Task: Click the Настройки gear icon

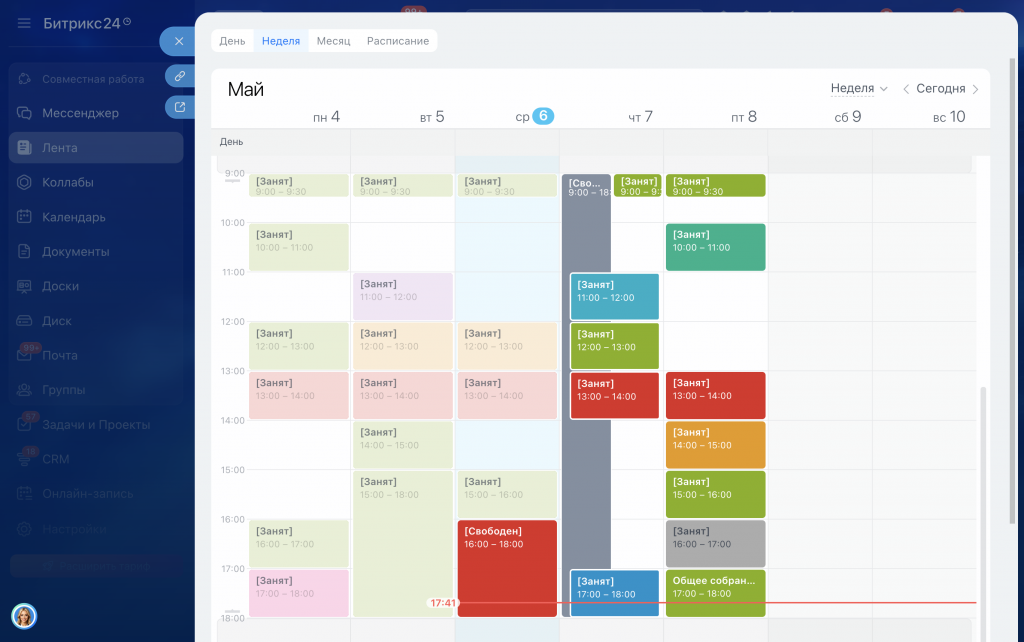Action: 24,529
